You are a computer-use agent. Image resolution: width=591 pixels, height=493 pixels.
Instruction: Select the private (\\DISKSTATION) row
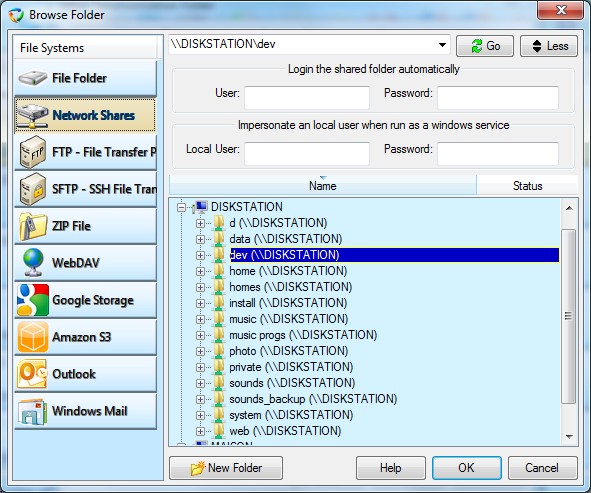coord(291,367)
